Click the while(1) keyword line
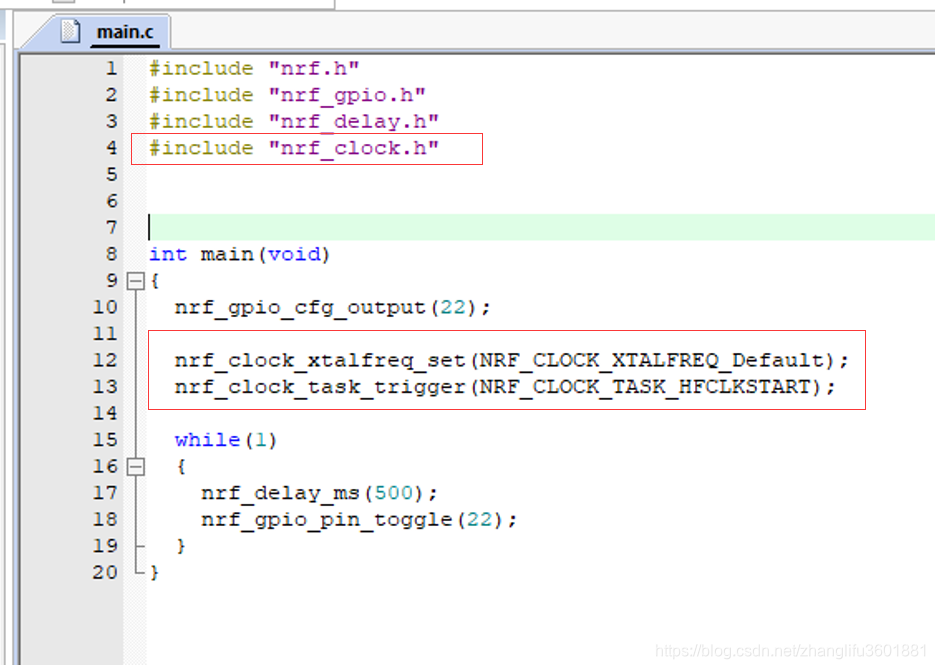The height and width of the screenshot is (669, 935). coord(225,440)
